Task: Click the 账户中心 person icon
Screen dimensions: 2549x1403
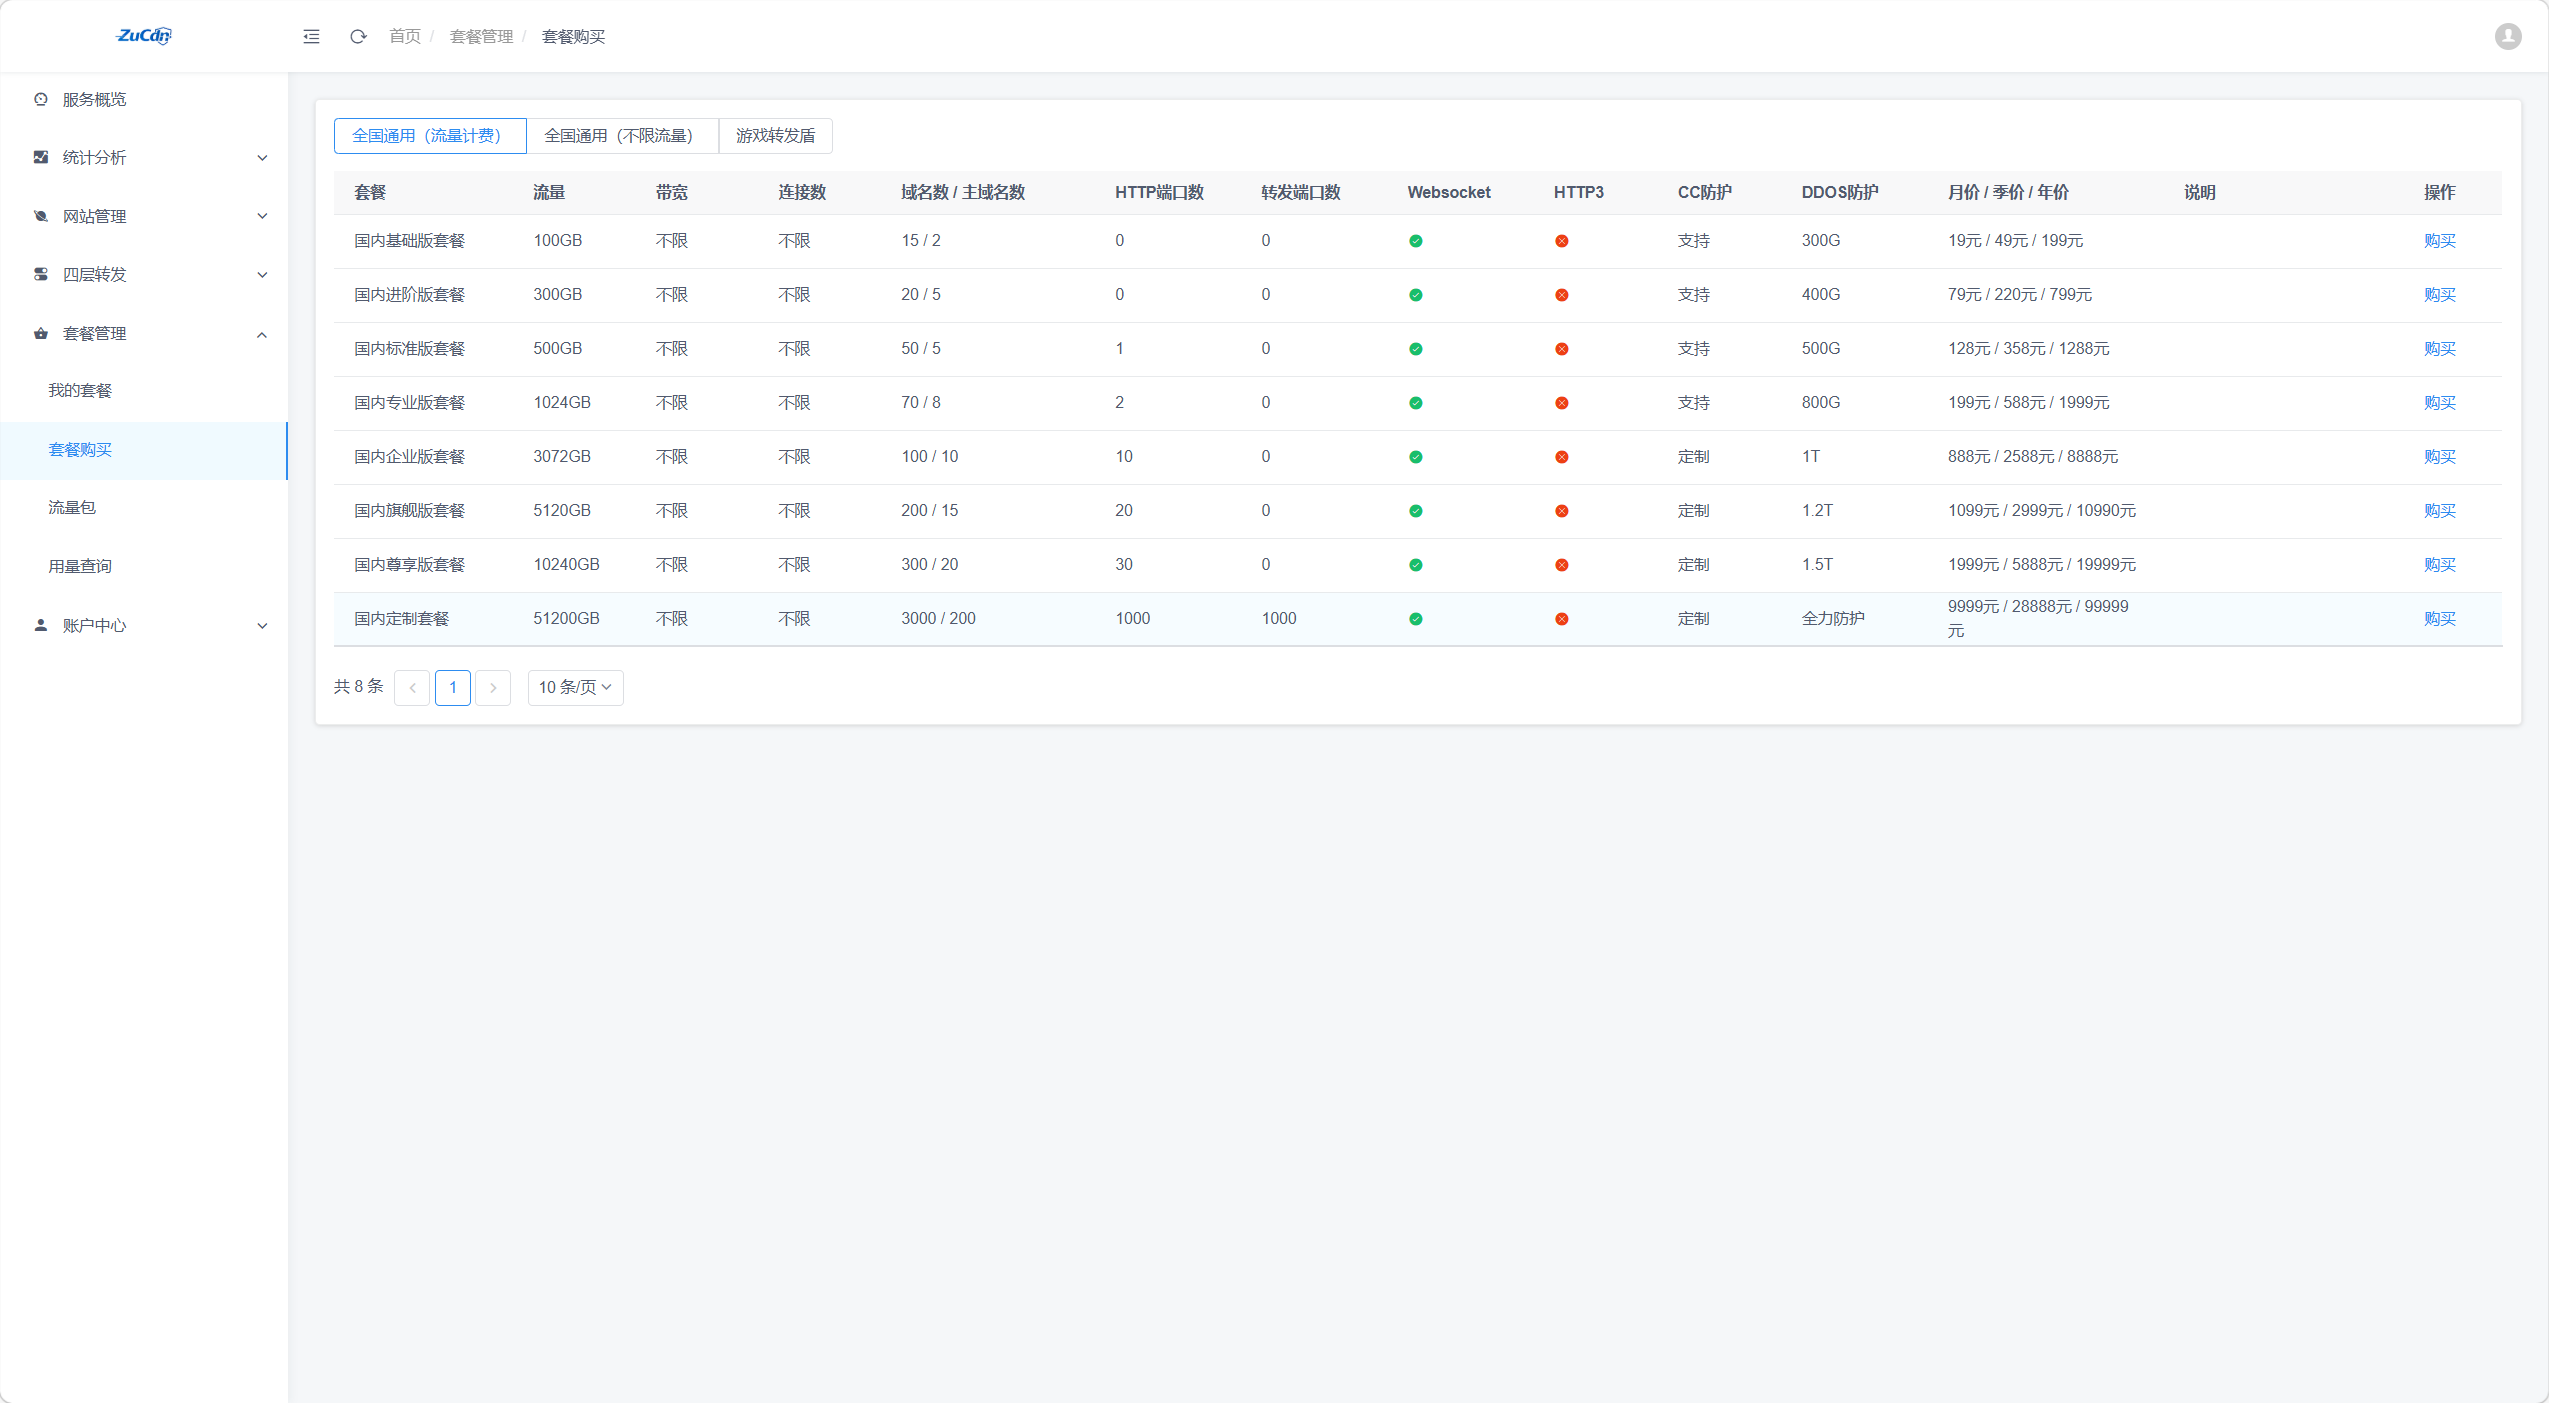Action: [41, 625]
